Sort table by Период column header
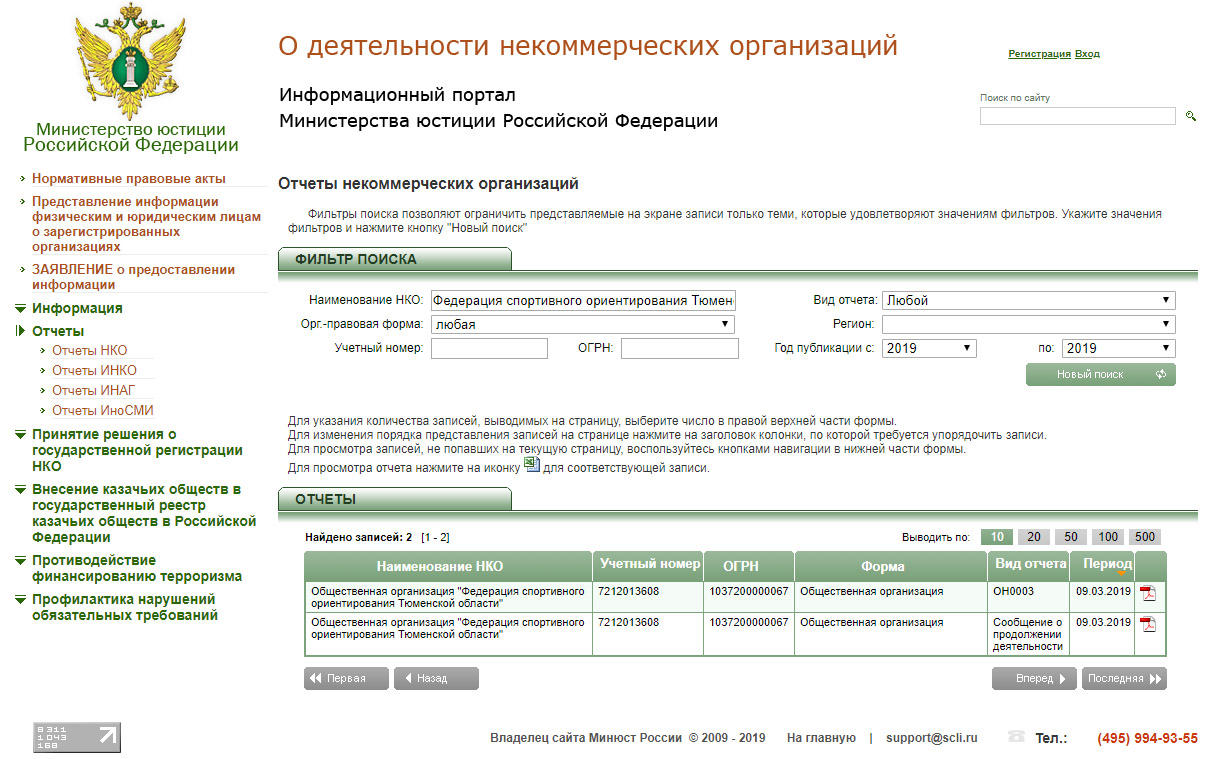The image size is (1224, 759). tap(1106, 565)
